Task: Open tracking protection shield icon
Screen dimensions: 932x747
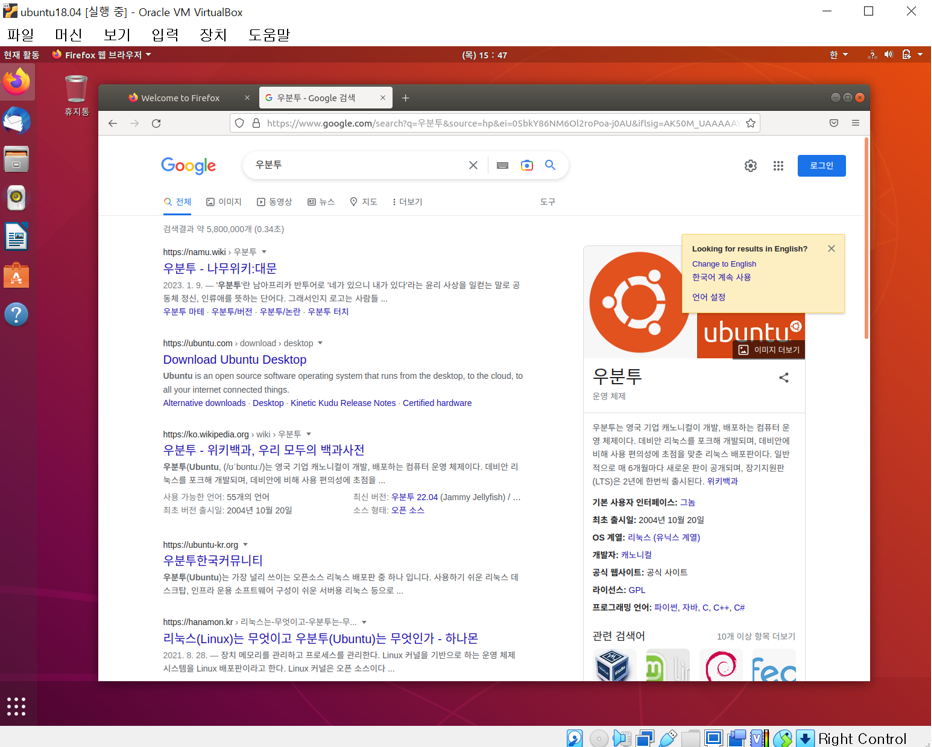Action: pyautogui.click(x=240, y=123)
